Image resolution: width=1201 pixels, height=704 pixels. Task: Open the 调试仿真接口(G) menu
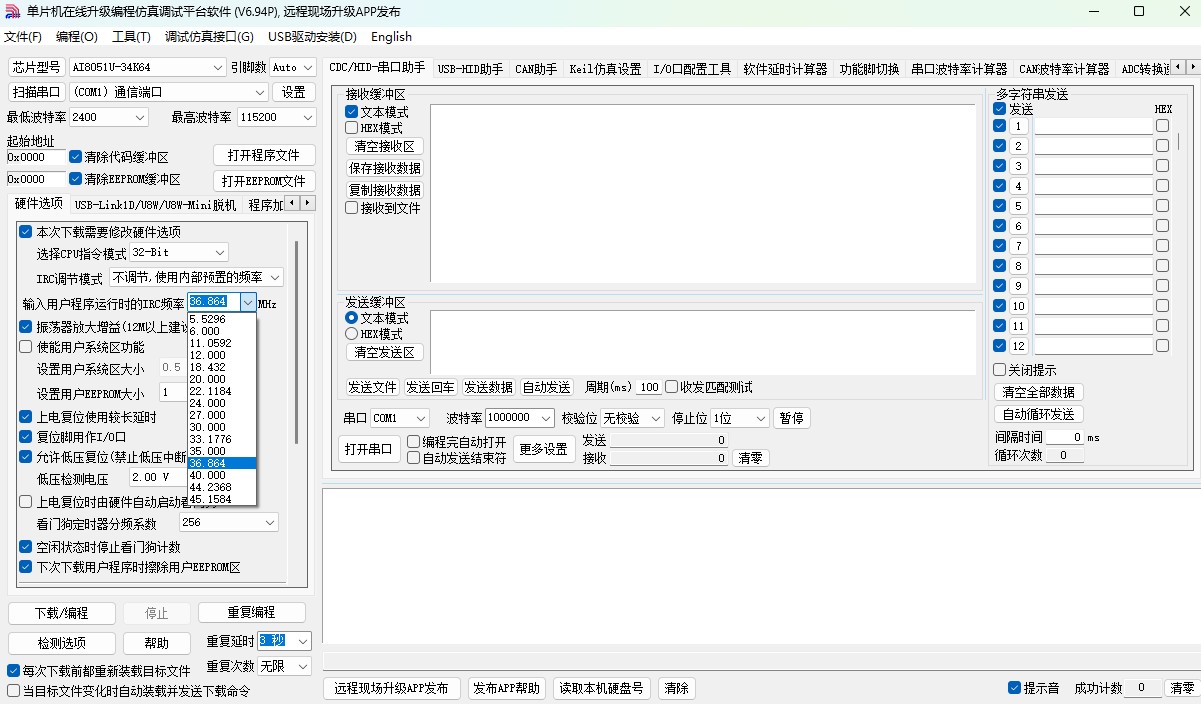pyautogui.click(x=209, y=37)
